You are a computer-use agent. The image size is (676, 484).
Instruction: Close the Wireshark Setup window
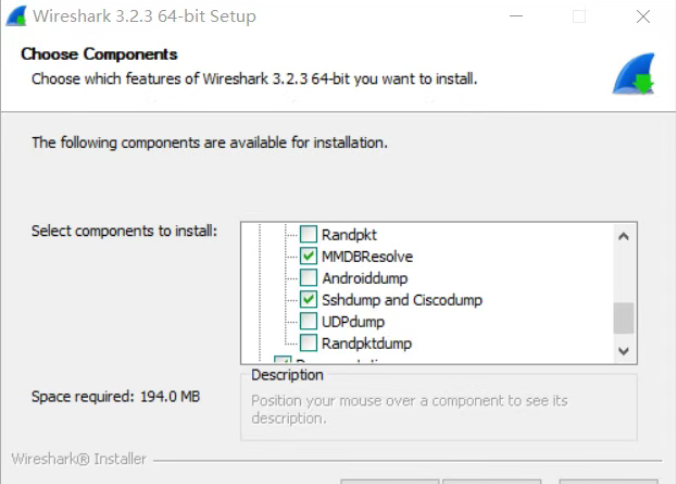click(643, 16)
